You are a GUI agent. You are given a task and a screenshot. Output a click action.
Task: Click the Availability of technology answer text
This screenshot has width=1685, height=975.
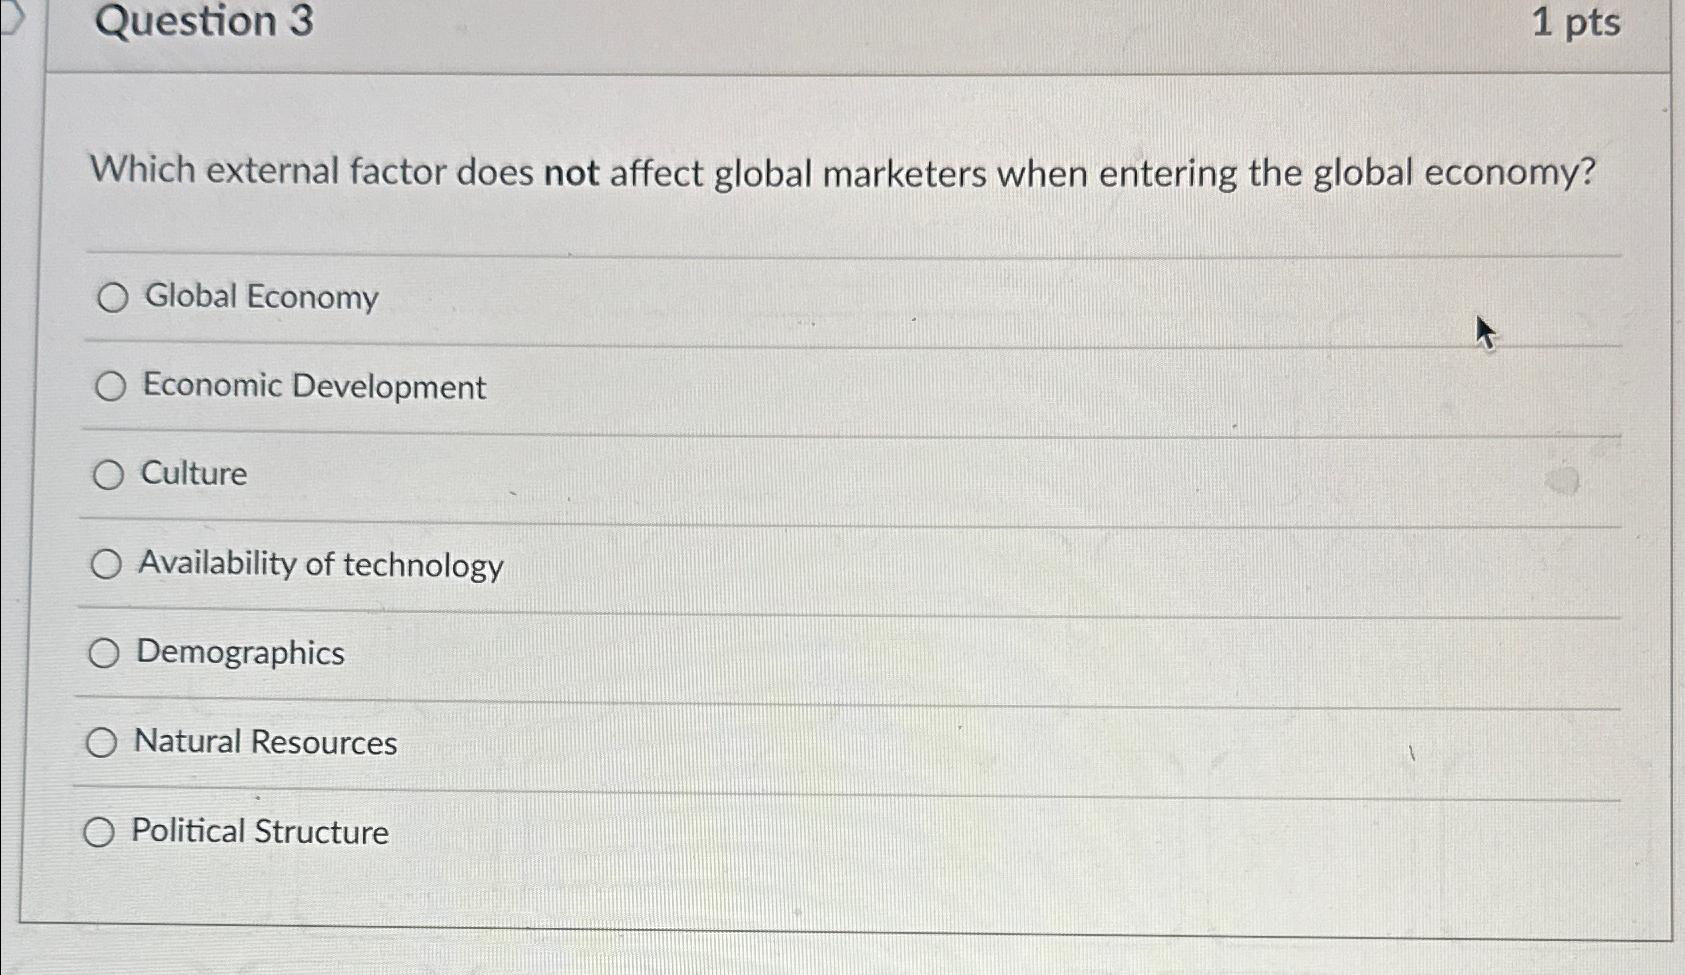coord(320,565)
